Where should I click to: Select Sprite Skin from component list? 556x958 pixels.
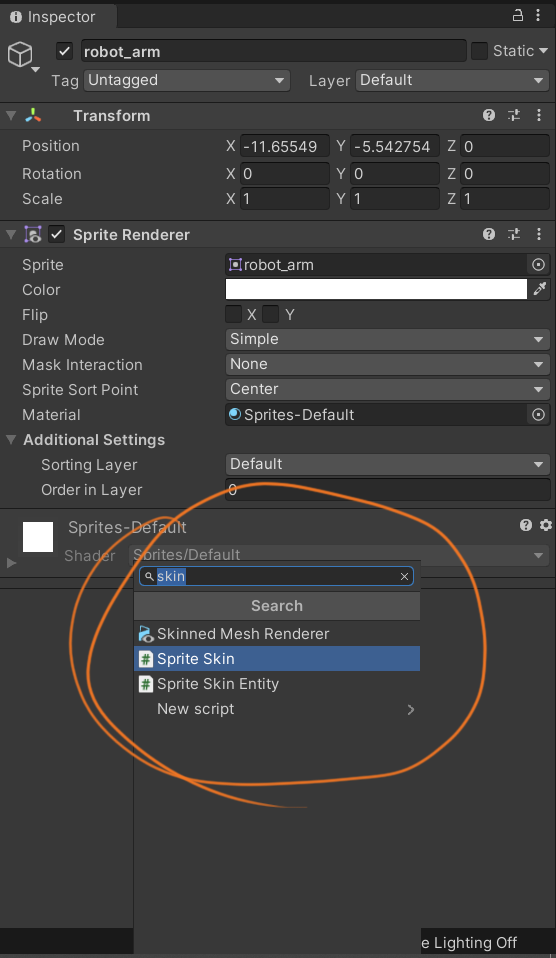pyautogui.click(x=277, y=659)
